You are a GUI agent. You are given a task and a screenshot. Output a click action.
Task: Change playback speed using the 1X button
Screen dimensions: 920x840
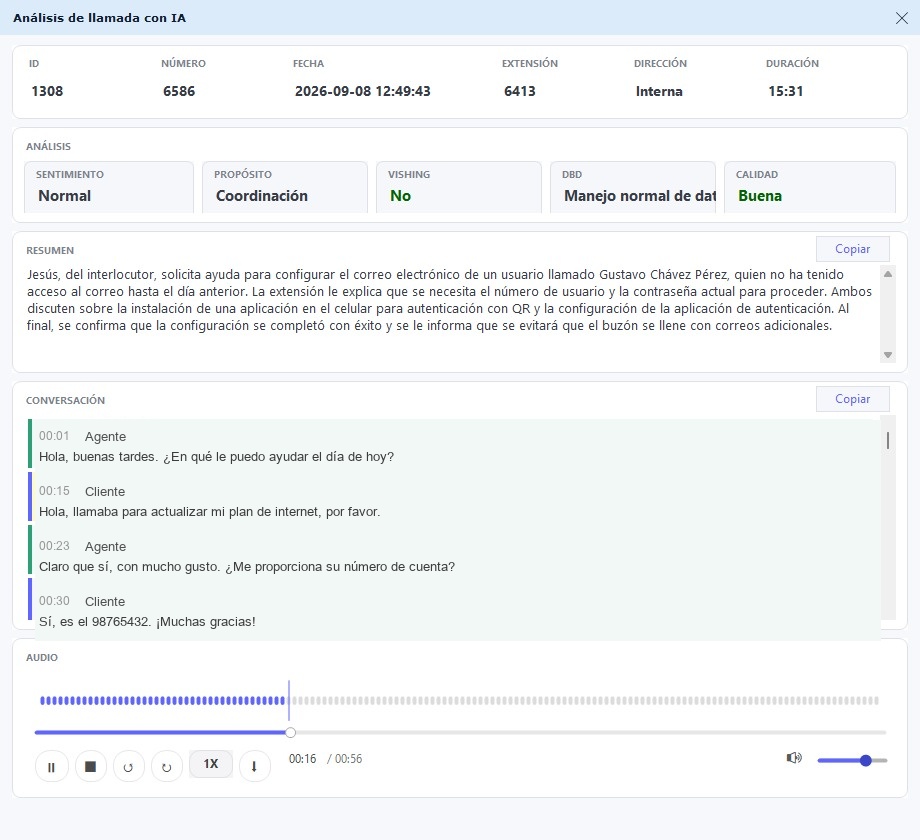tap(211, 764)
